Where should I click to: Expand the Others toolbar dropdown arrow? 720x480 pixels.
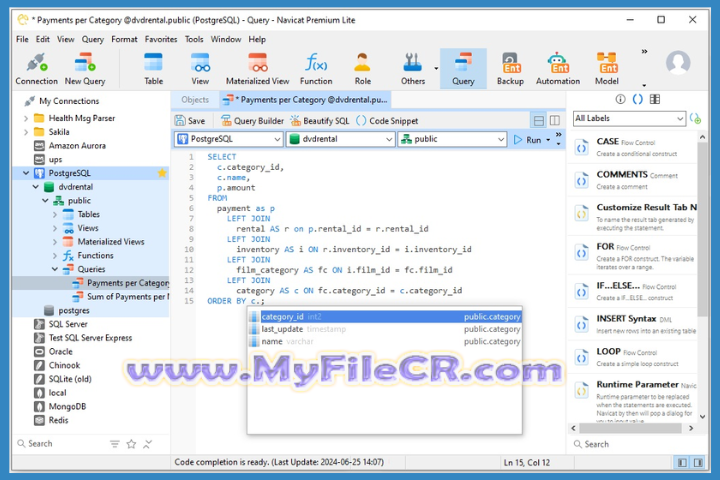click(x=436, y=69)
